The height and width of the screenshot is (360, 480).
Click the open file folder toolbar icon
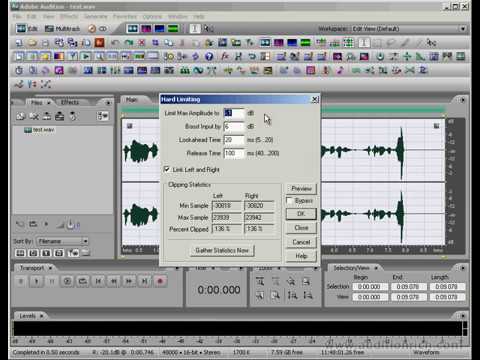(x=32, y=43)
